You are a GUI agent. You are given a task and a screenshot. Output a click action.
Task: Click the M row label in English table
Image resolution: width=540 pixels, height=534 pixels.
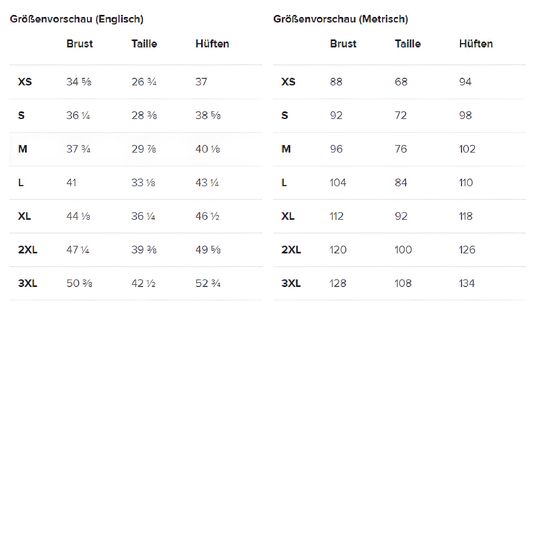pos(22,149)
